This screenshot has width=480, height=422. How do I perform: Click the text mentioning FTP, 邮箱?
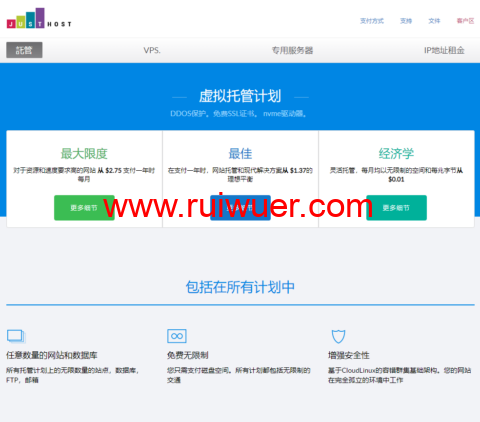click(73, 375)
